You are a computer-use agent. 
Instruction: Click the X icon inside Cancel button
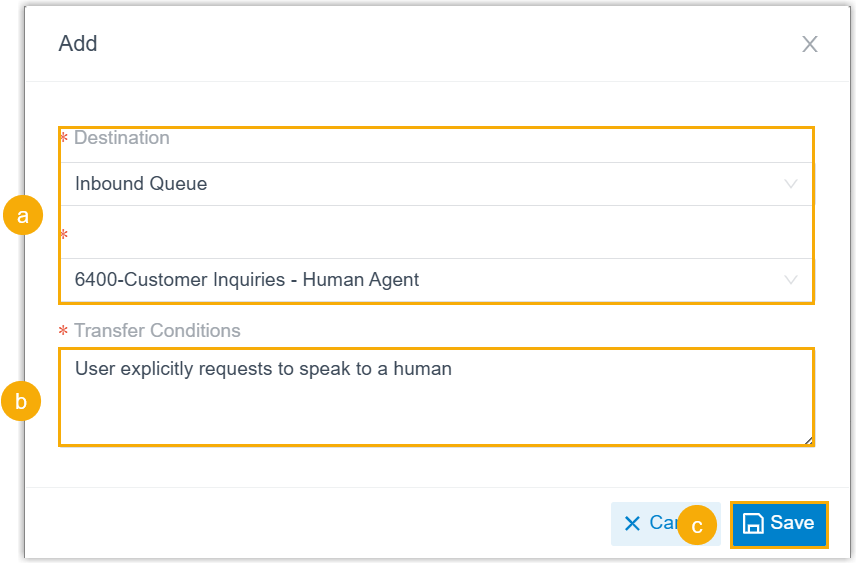pyautogui.click(x=632, y=523)
